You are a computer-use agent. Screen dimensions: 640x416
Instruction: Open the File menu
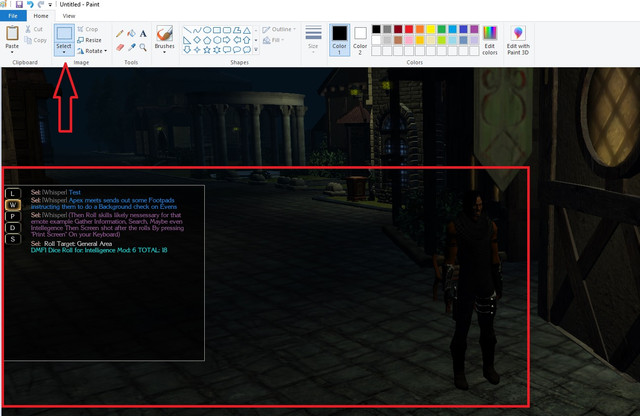point(13,16)
